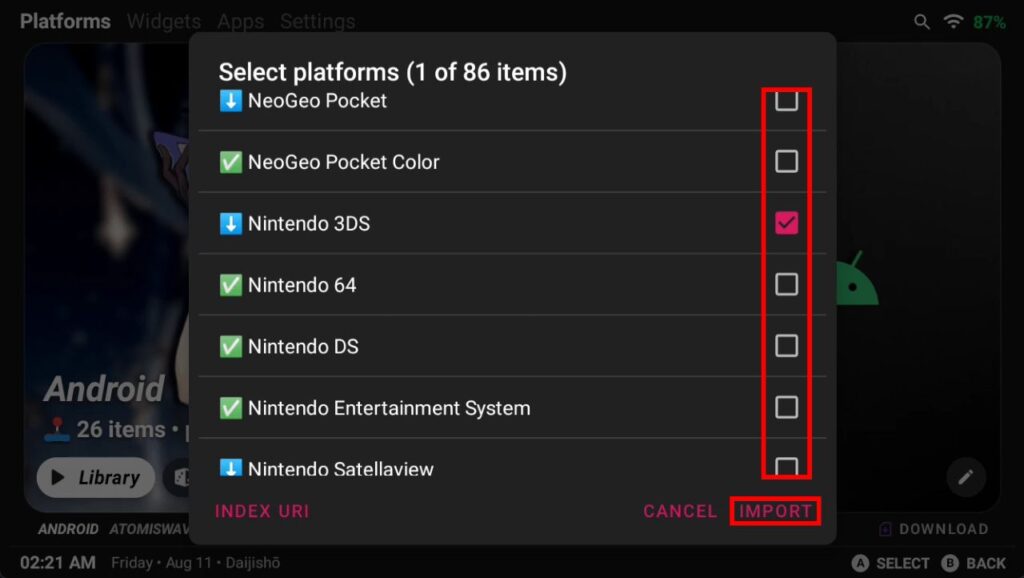Select the Nintendo DS checkbox

787,346
